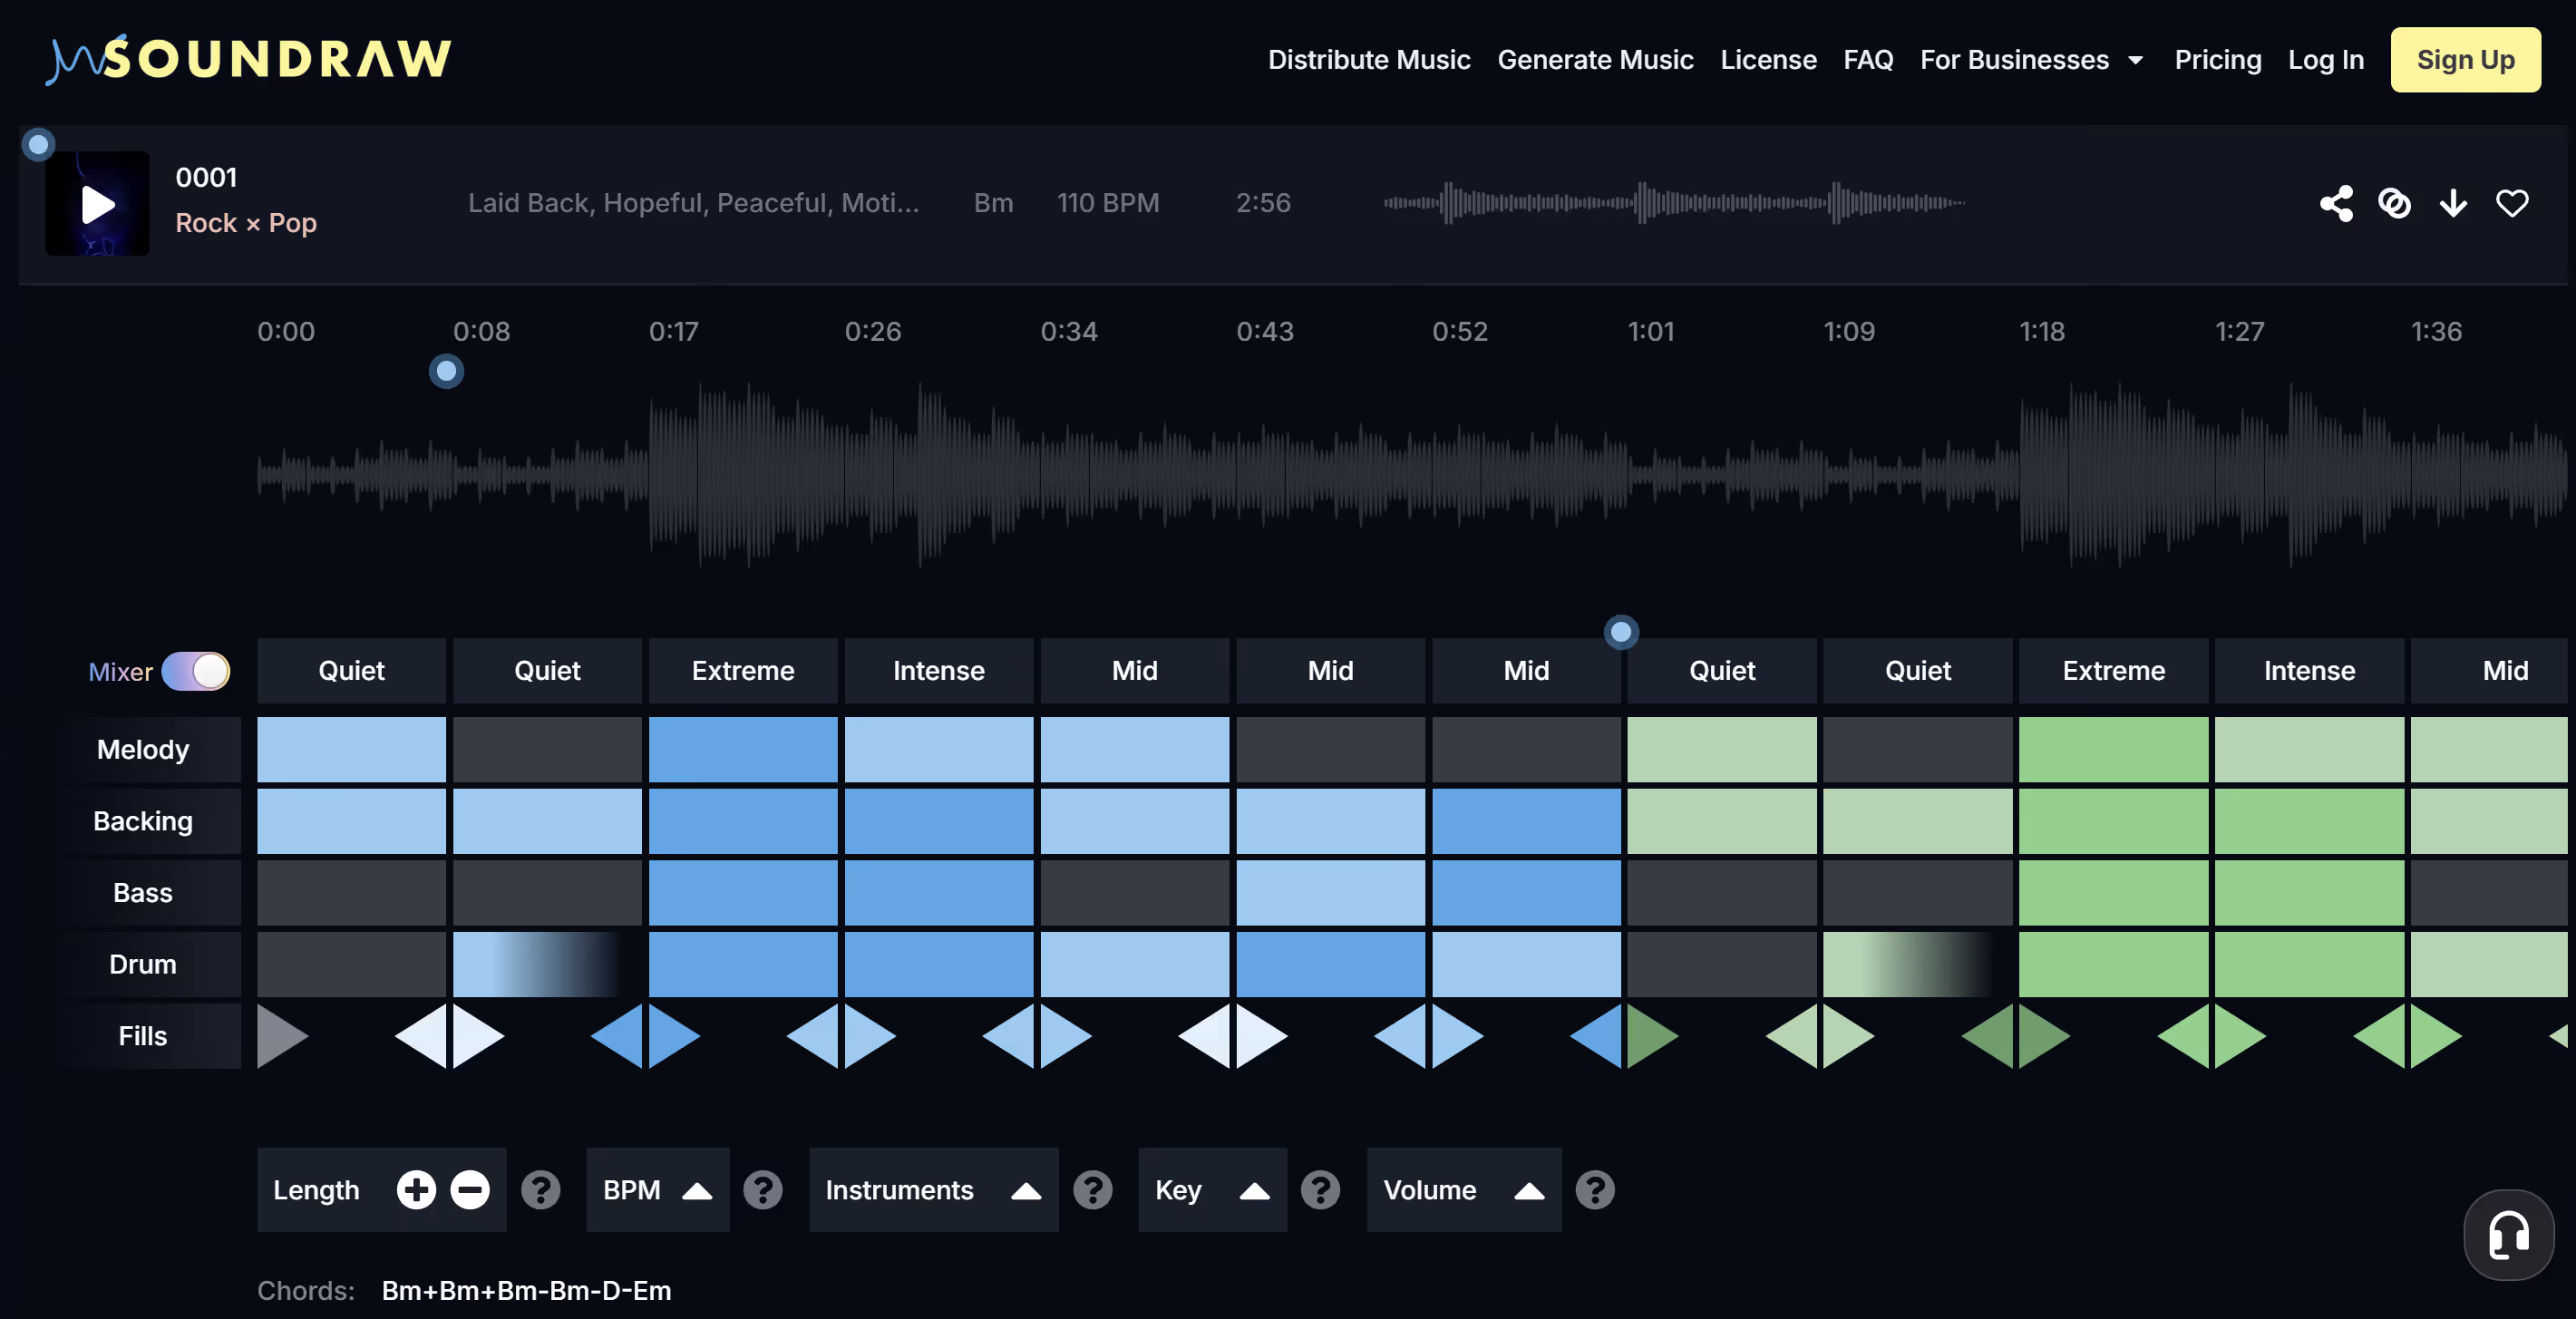Toggle the Mixer switch off
The width and height of the screenshot is (2576, 1319).
click(x=196, y=671)
